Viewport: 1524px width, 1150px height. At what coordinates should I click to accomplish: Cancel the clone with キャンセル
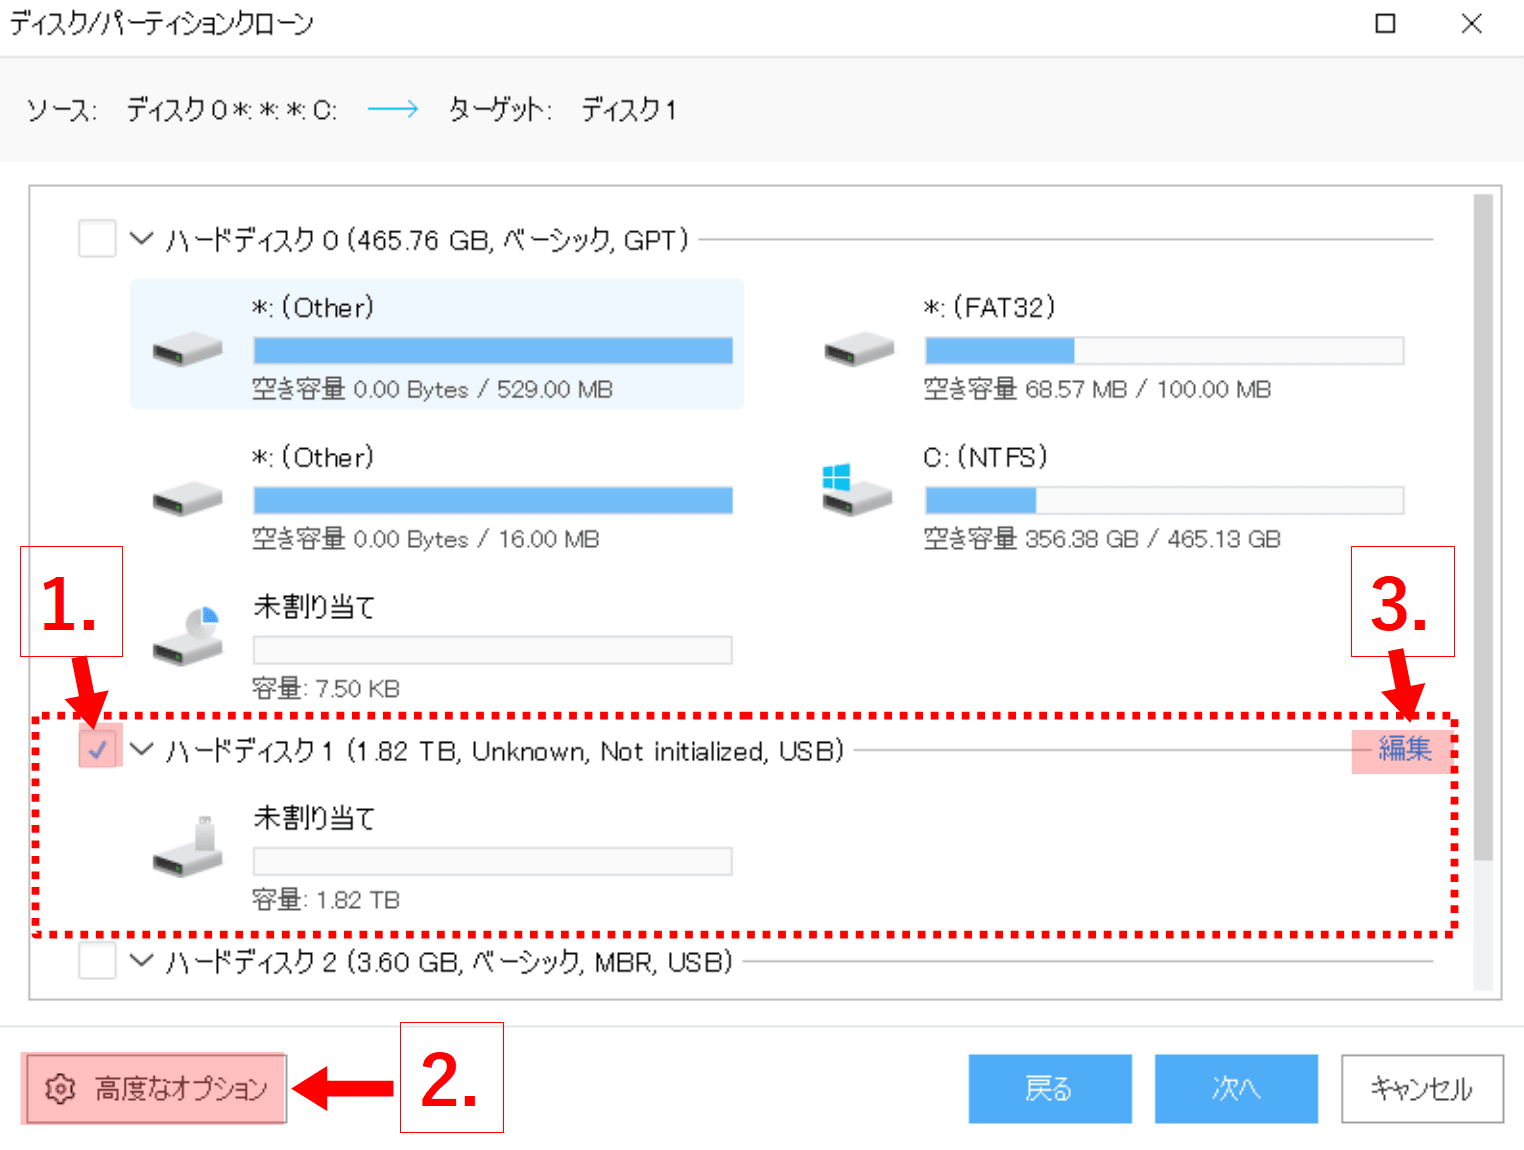click(1421, 1088)
